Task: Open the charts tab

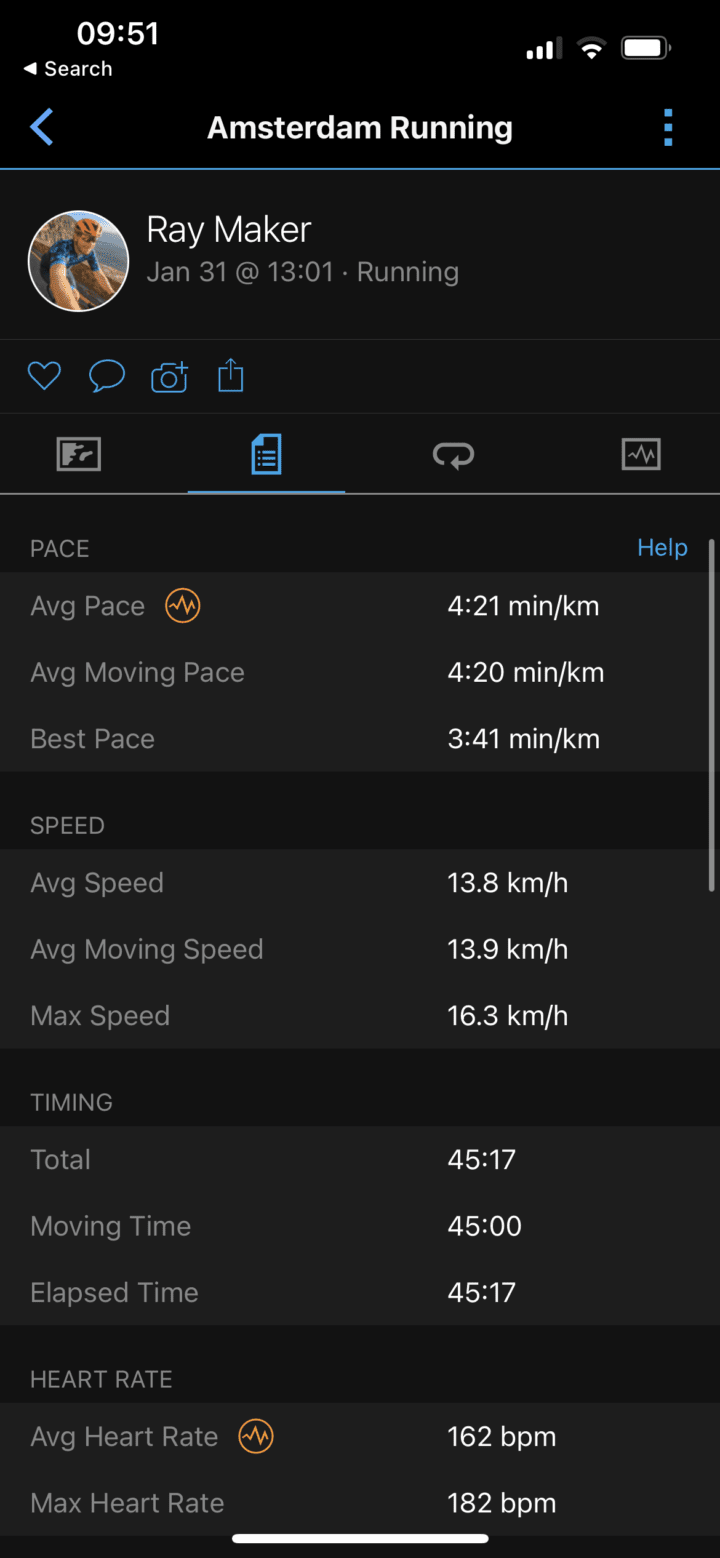Action: (641, 455)
